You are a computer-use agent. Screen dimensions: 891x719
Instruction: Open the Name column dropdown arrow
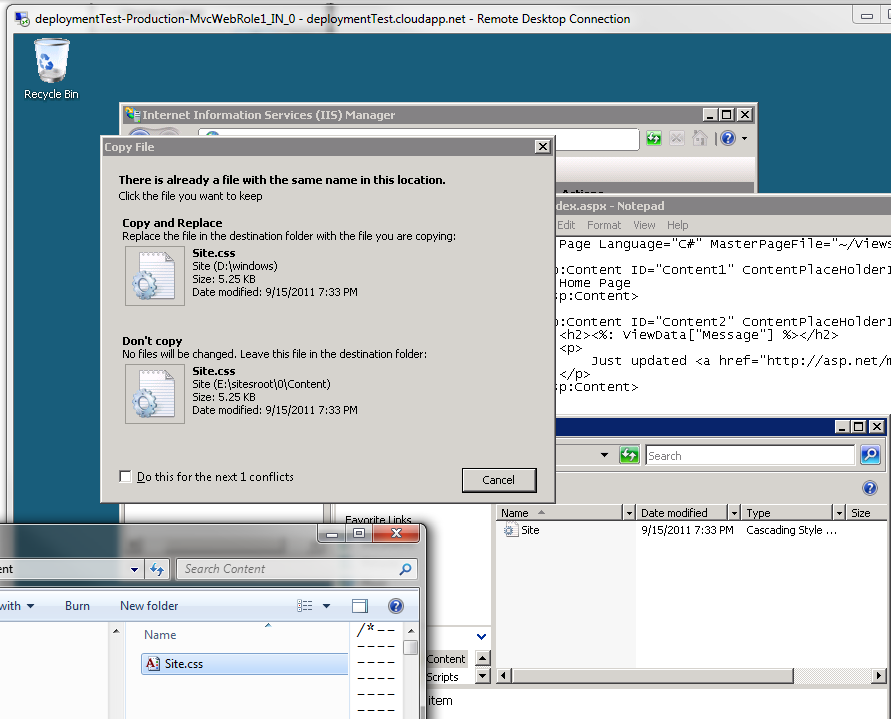pos(629,513)
